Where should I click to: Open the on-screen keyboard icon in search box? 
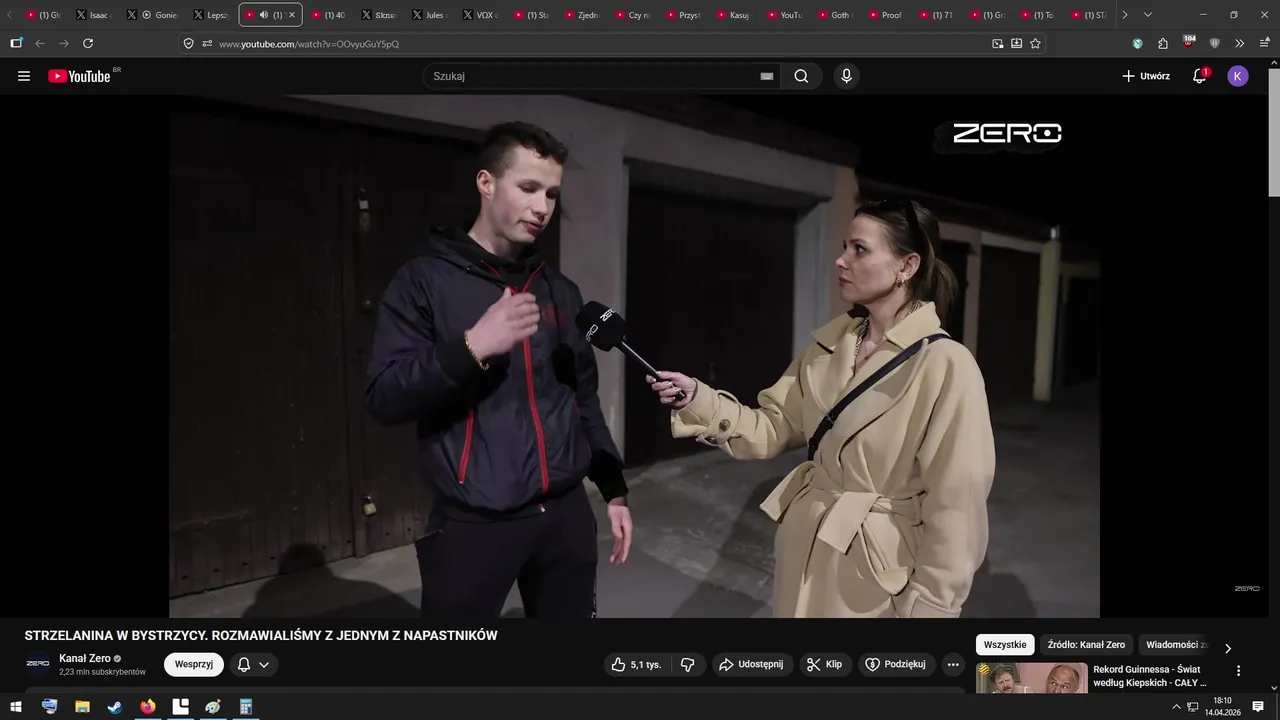point(767,76)
